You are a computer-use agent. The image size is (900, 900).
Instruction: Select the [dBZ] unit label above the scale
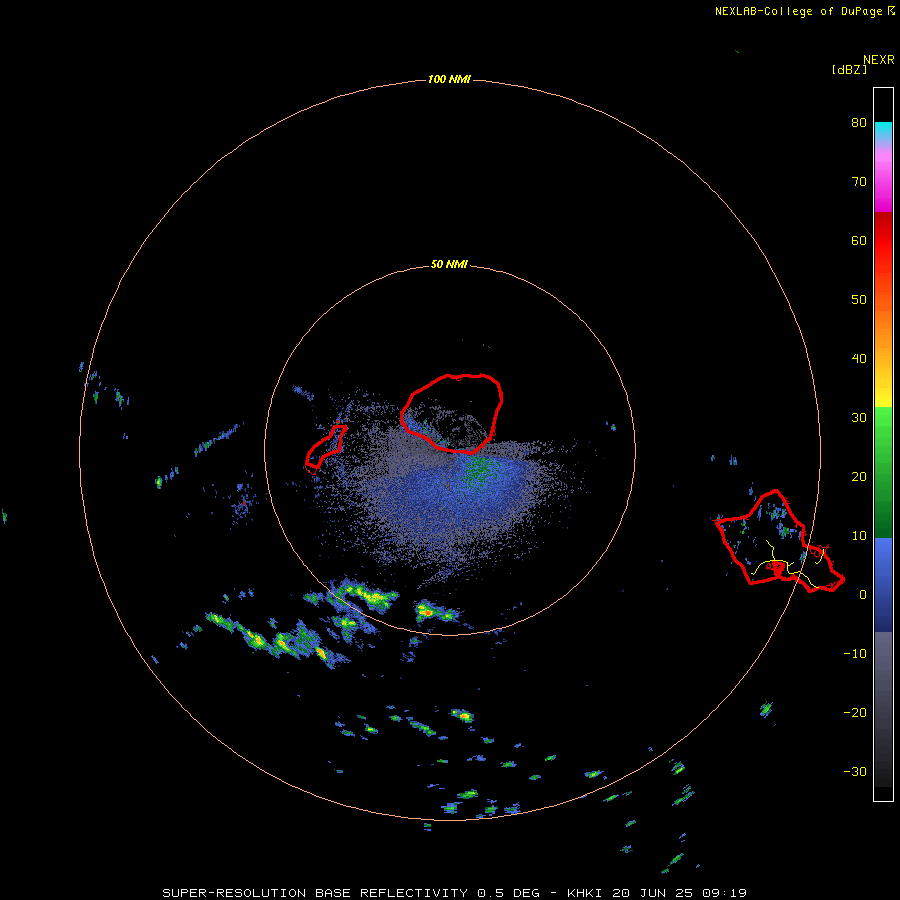[x=849, y=70]
